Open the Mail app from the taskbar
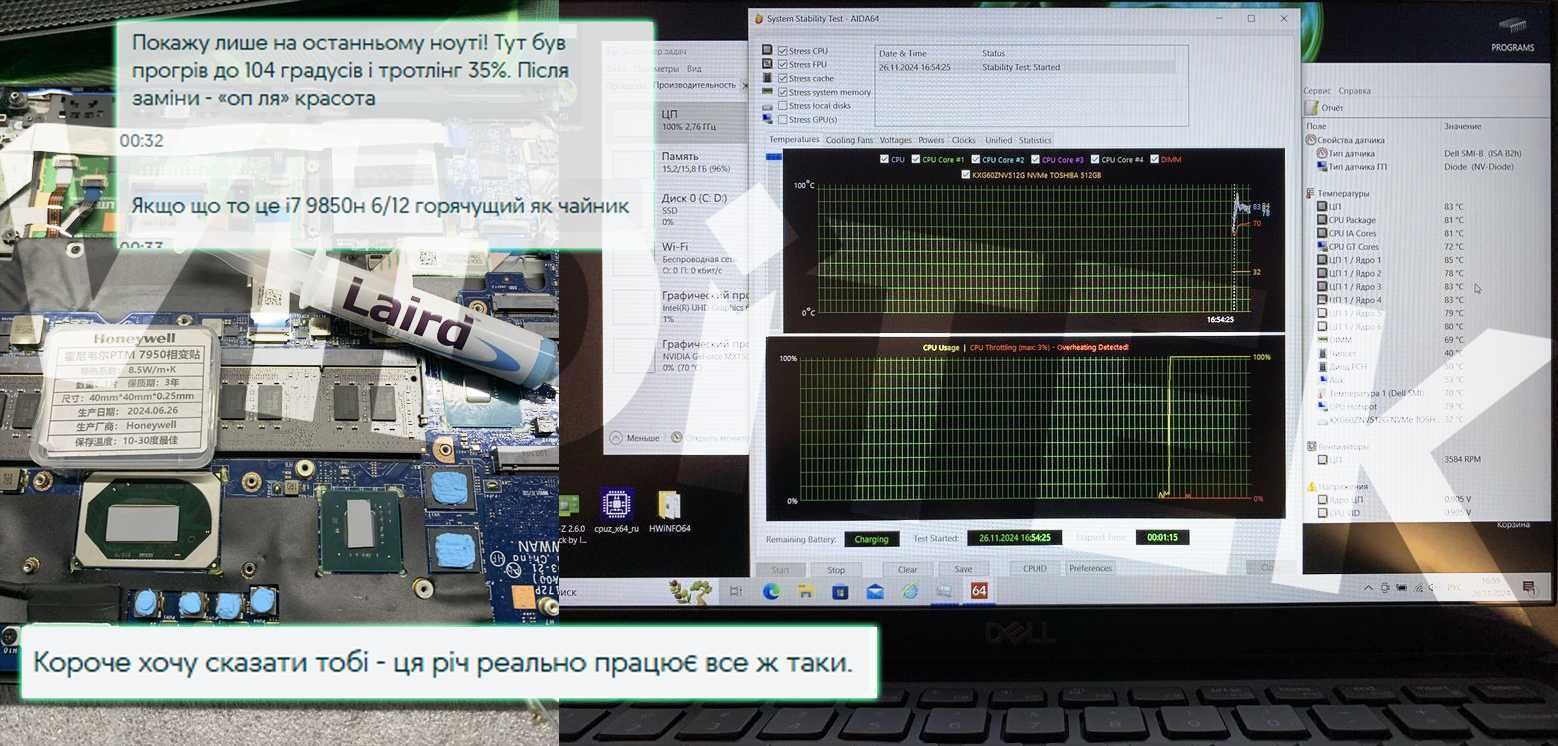1558x746 pixels. click(875, 592)
